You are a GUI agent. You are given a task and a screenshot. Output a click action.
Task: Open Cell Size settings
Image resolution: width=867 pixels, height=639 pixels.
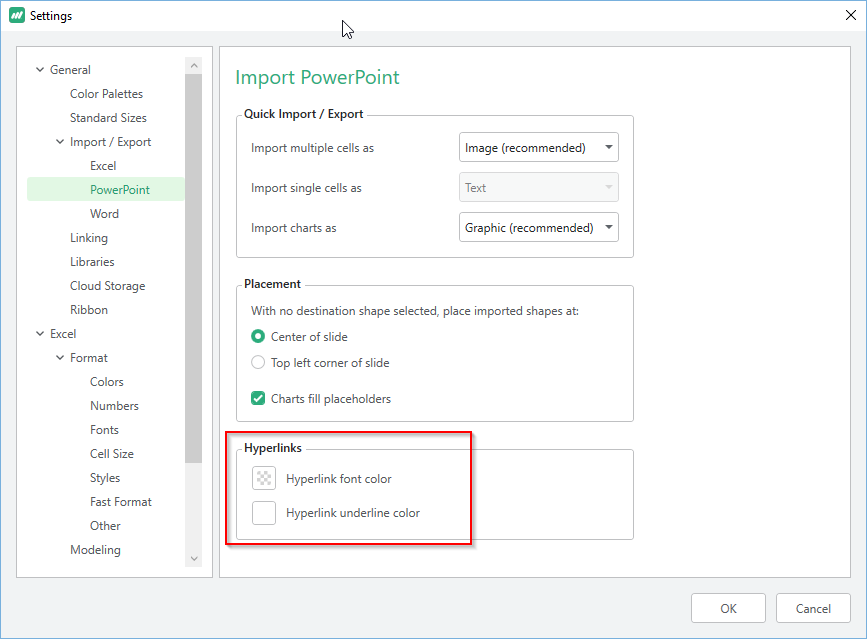[112, 454]
